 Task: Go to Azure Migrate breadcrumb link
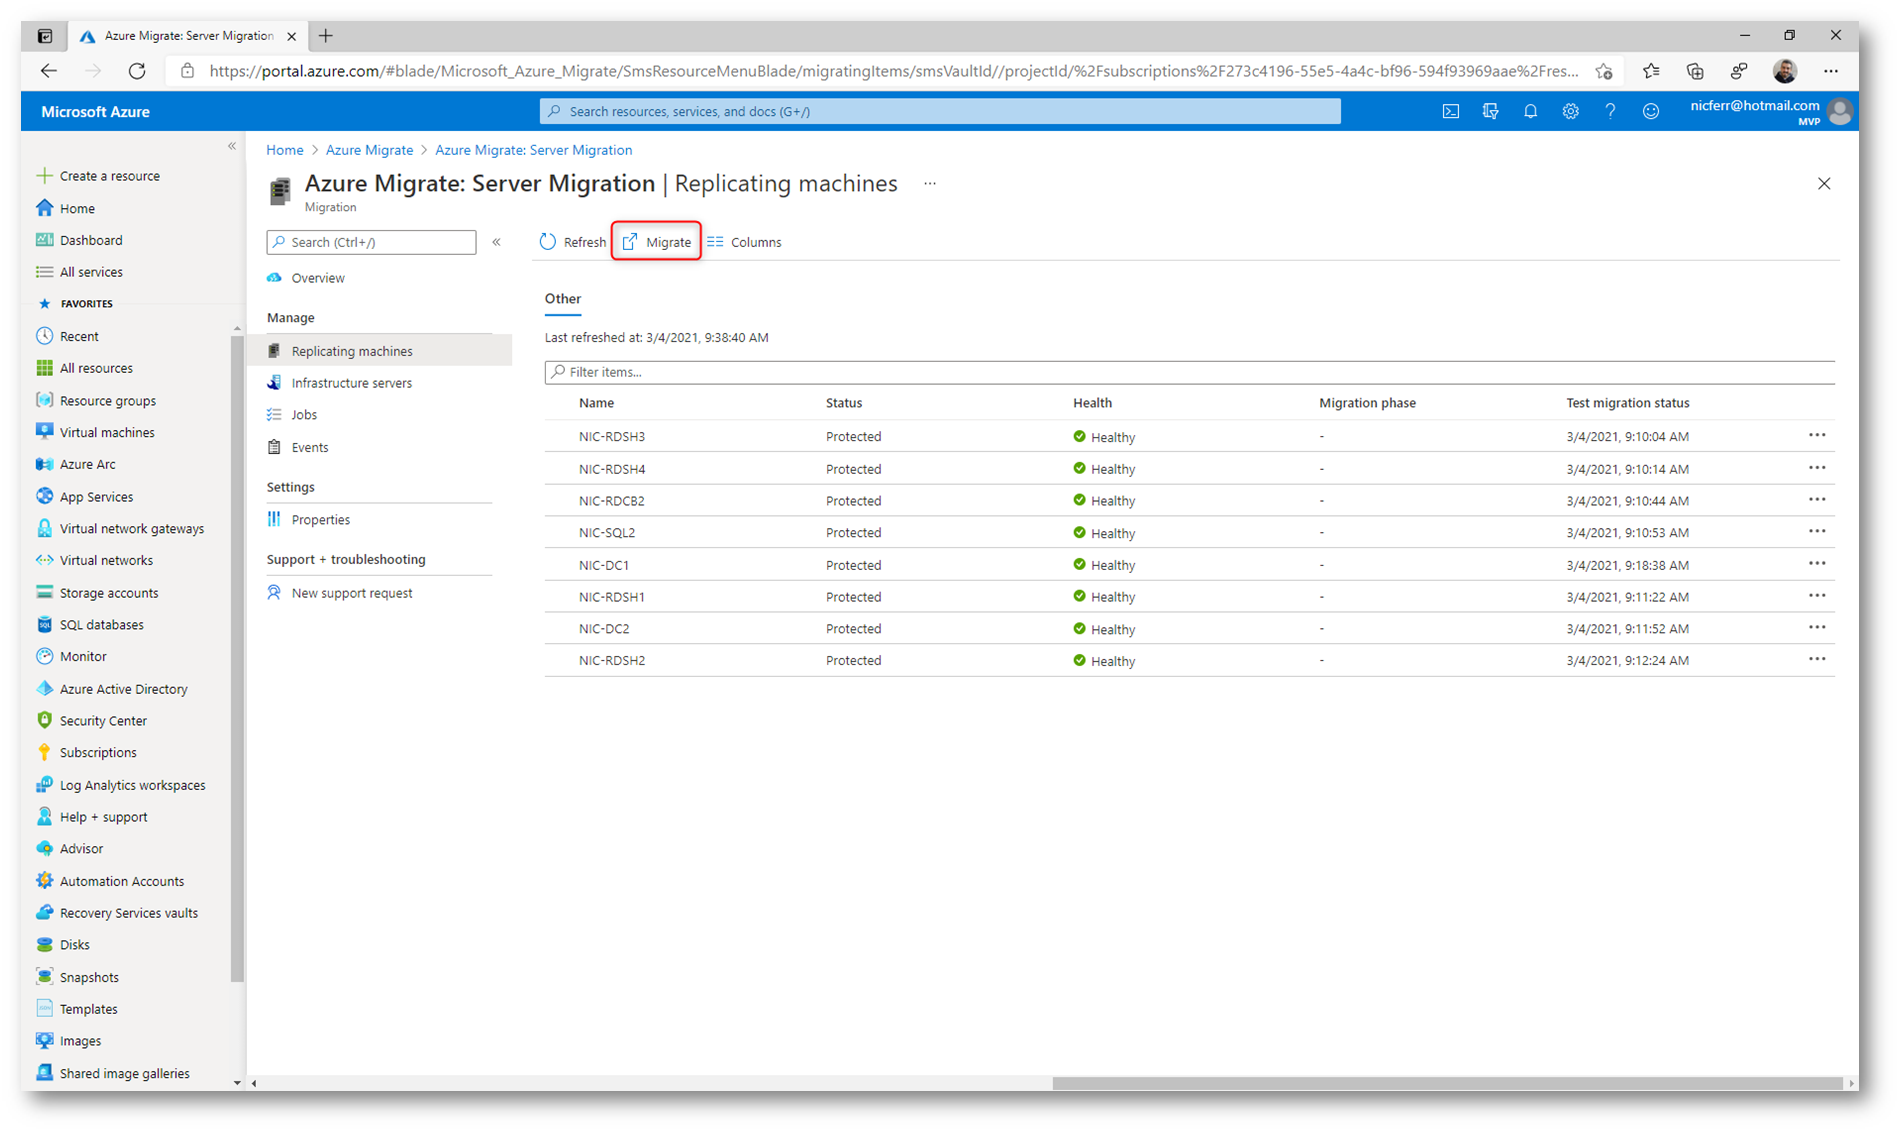pyautogui.click(x=369, y=150)
